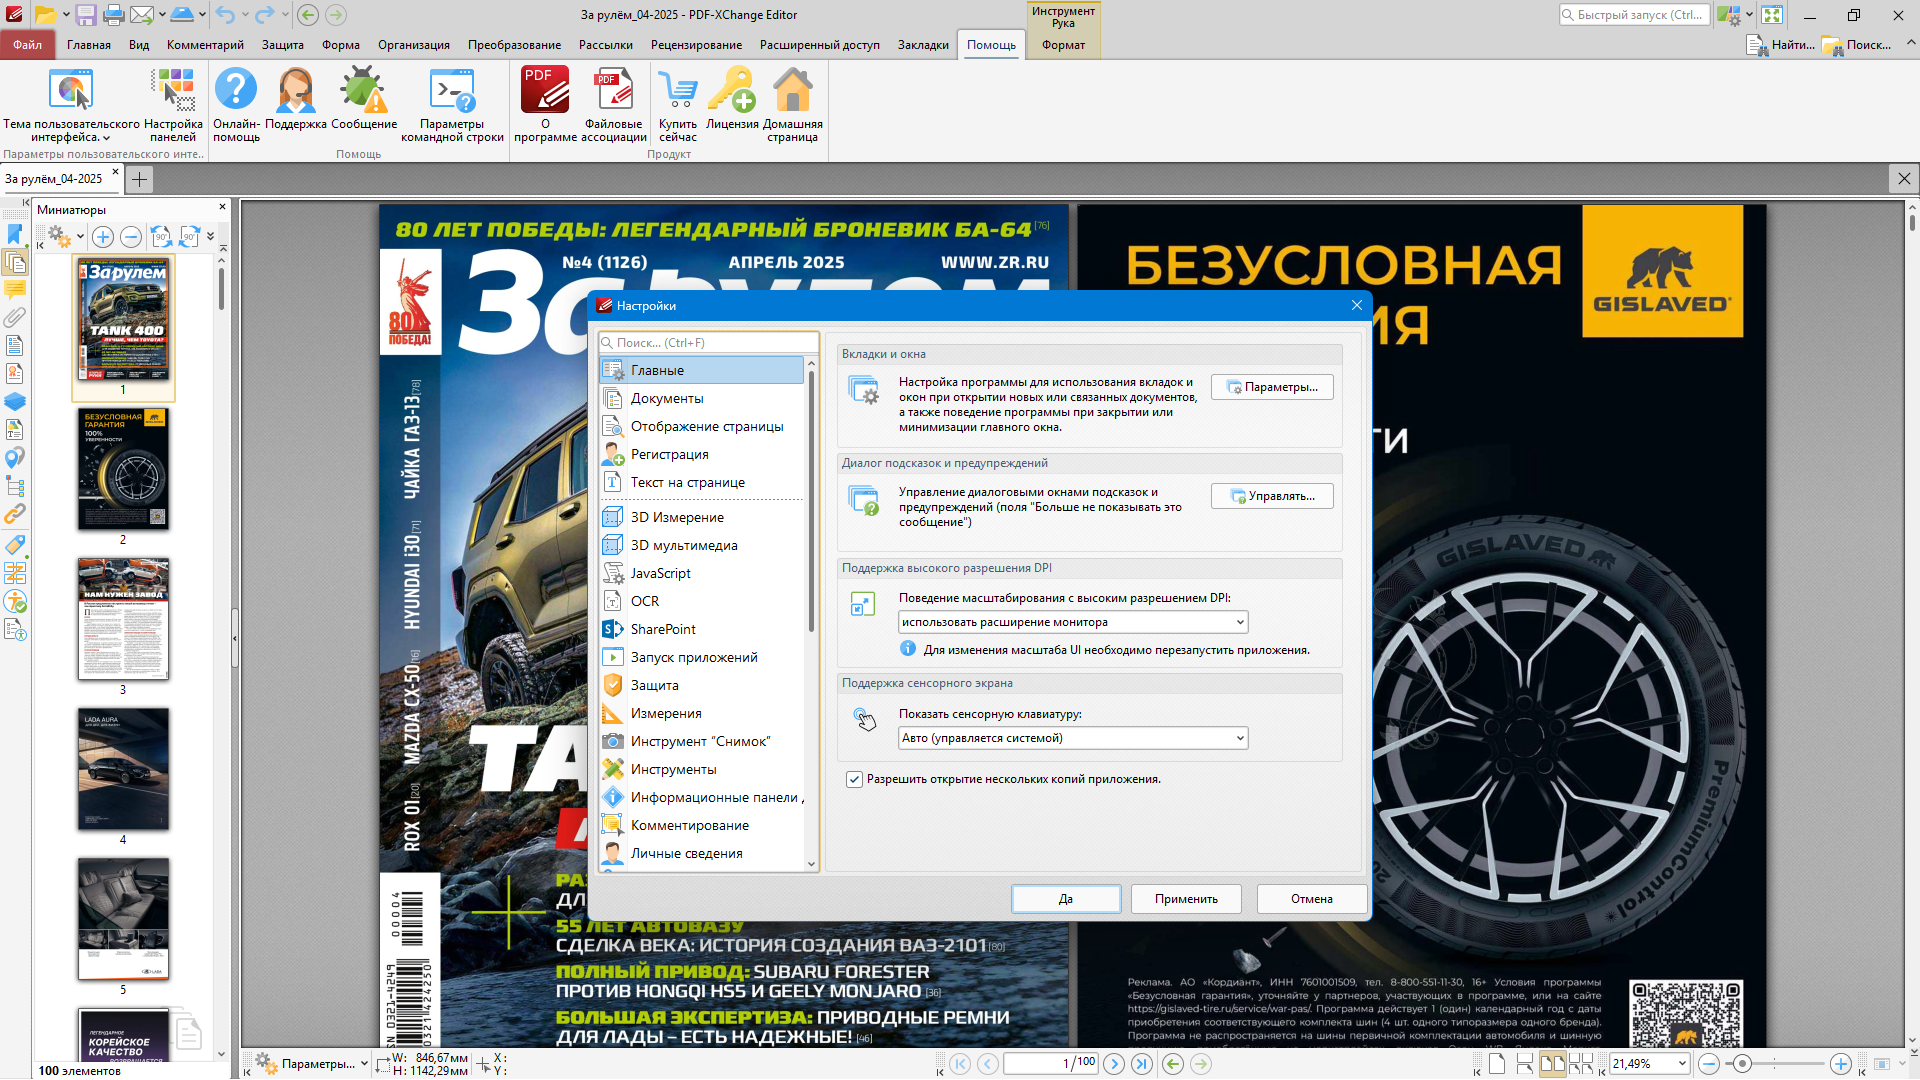
Task: Open command line parameters icon
Action: (452, 91)
